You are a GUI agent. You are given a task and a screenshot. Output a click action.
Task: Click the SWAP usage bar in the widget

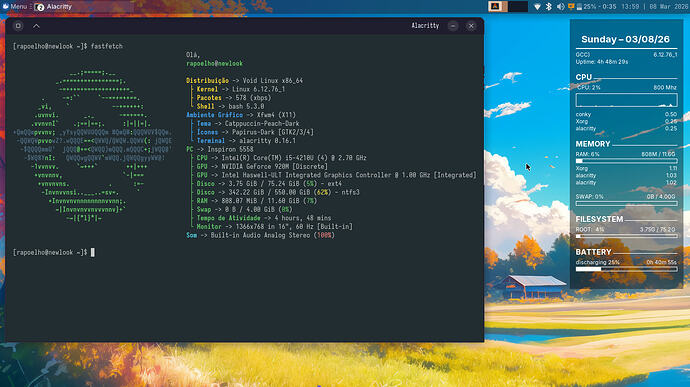(x=626, y=203)
